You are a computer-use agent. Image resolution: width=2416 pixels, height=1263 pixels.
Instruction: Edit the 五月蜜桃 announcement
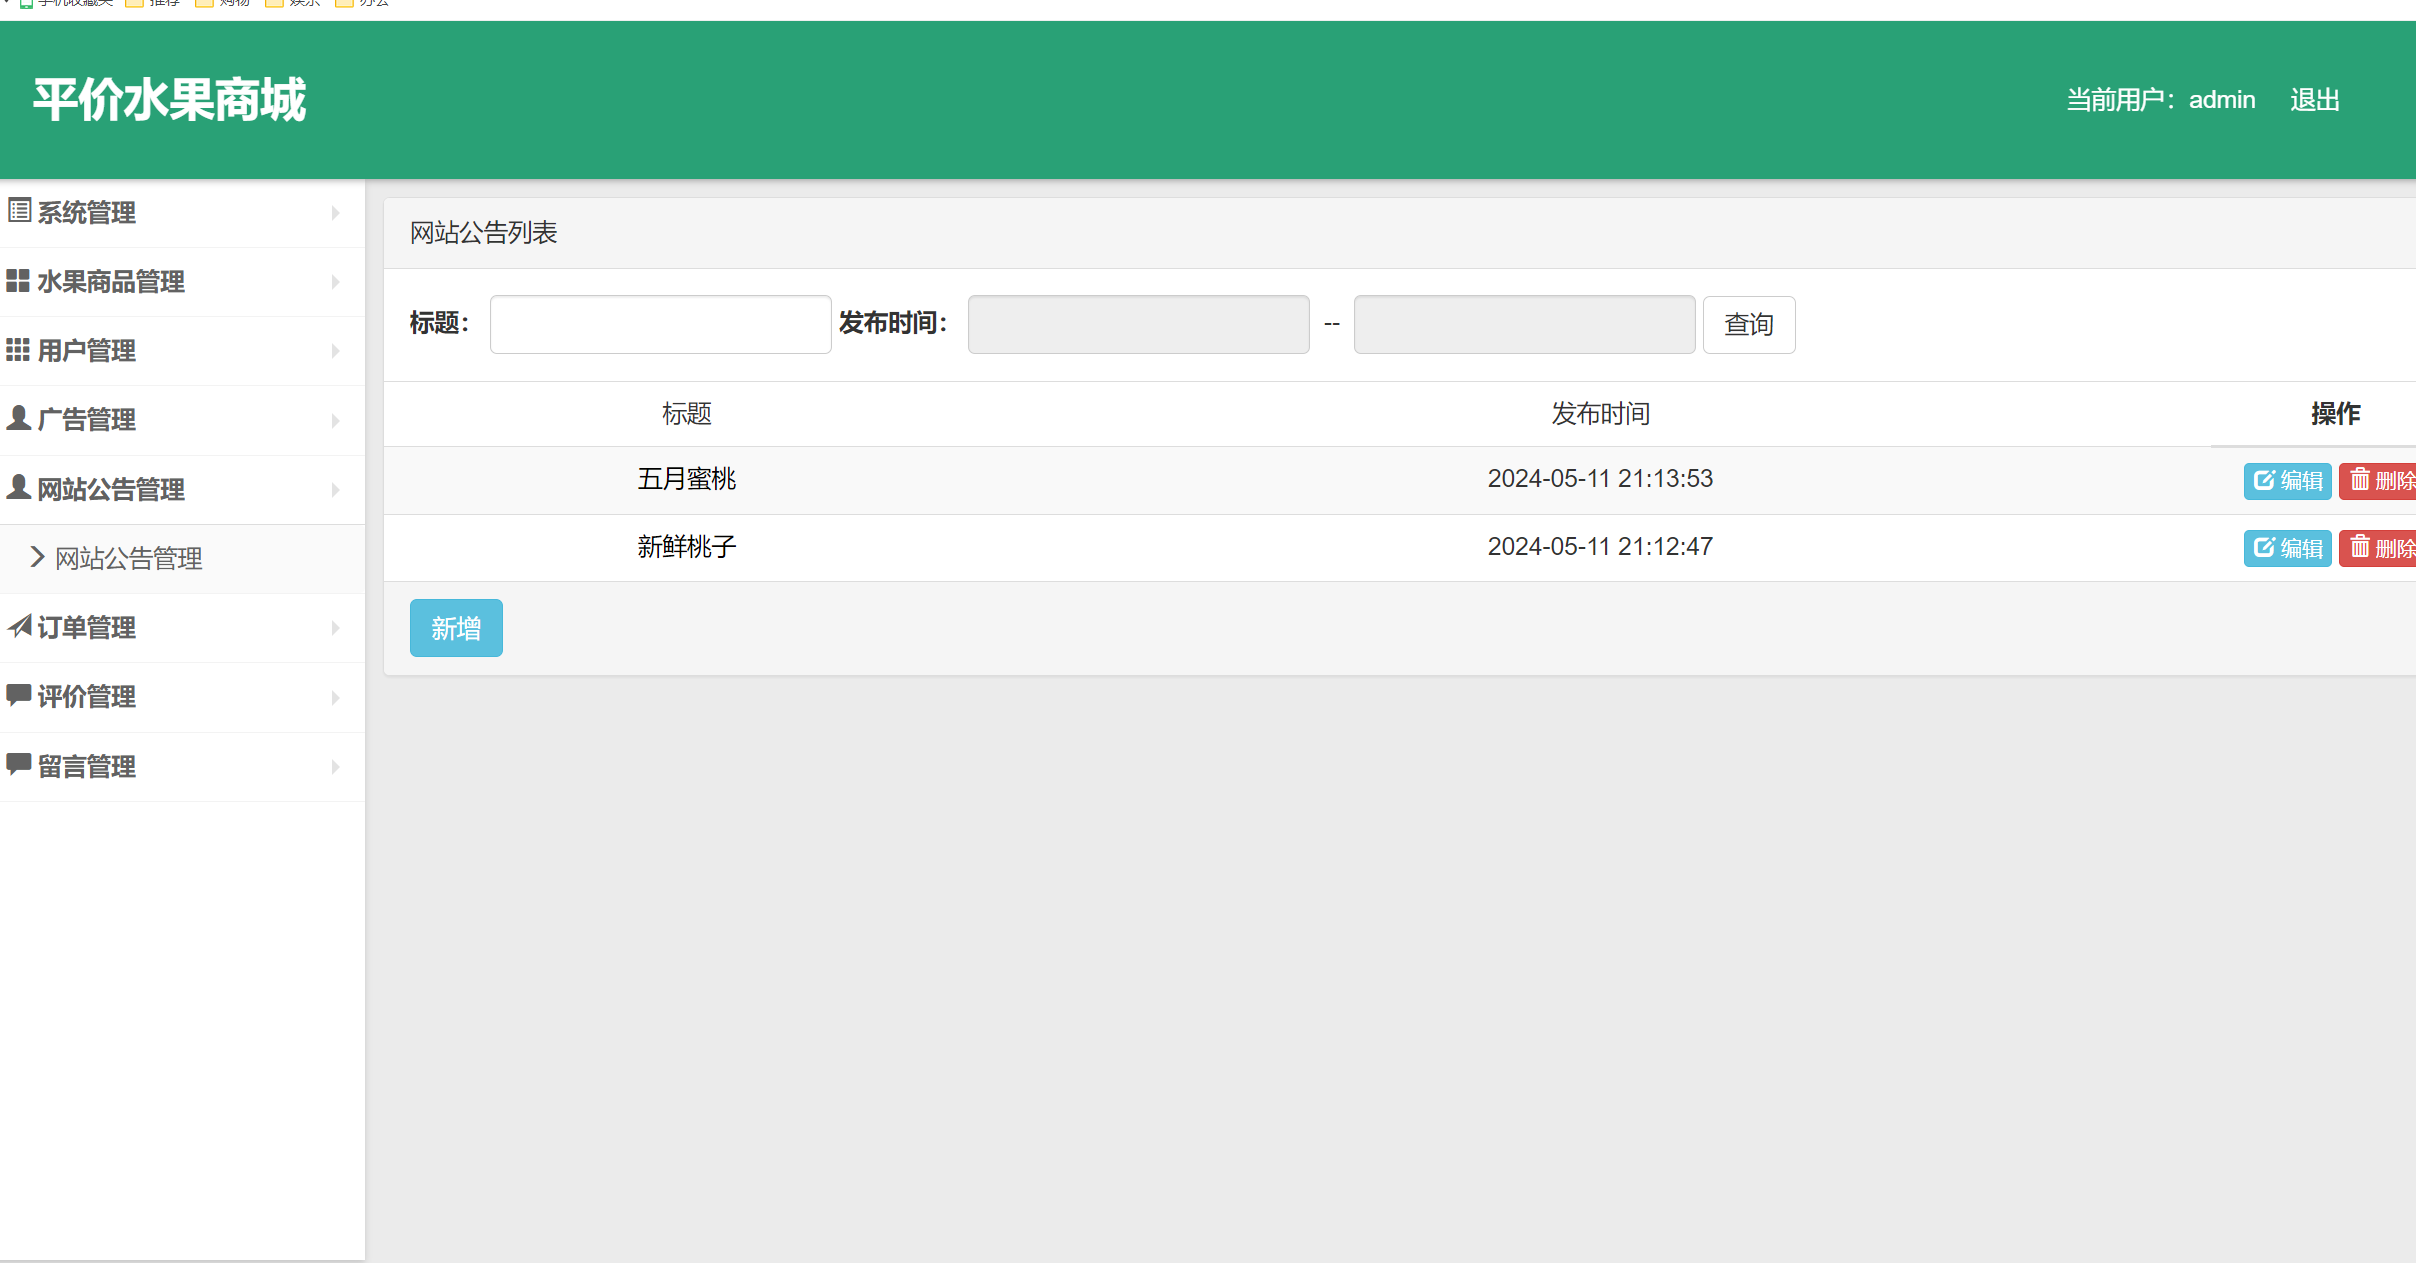point(2287,481)
